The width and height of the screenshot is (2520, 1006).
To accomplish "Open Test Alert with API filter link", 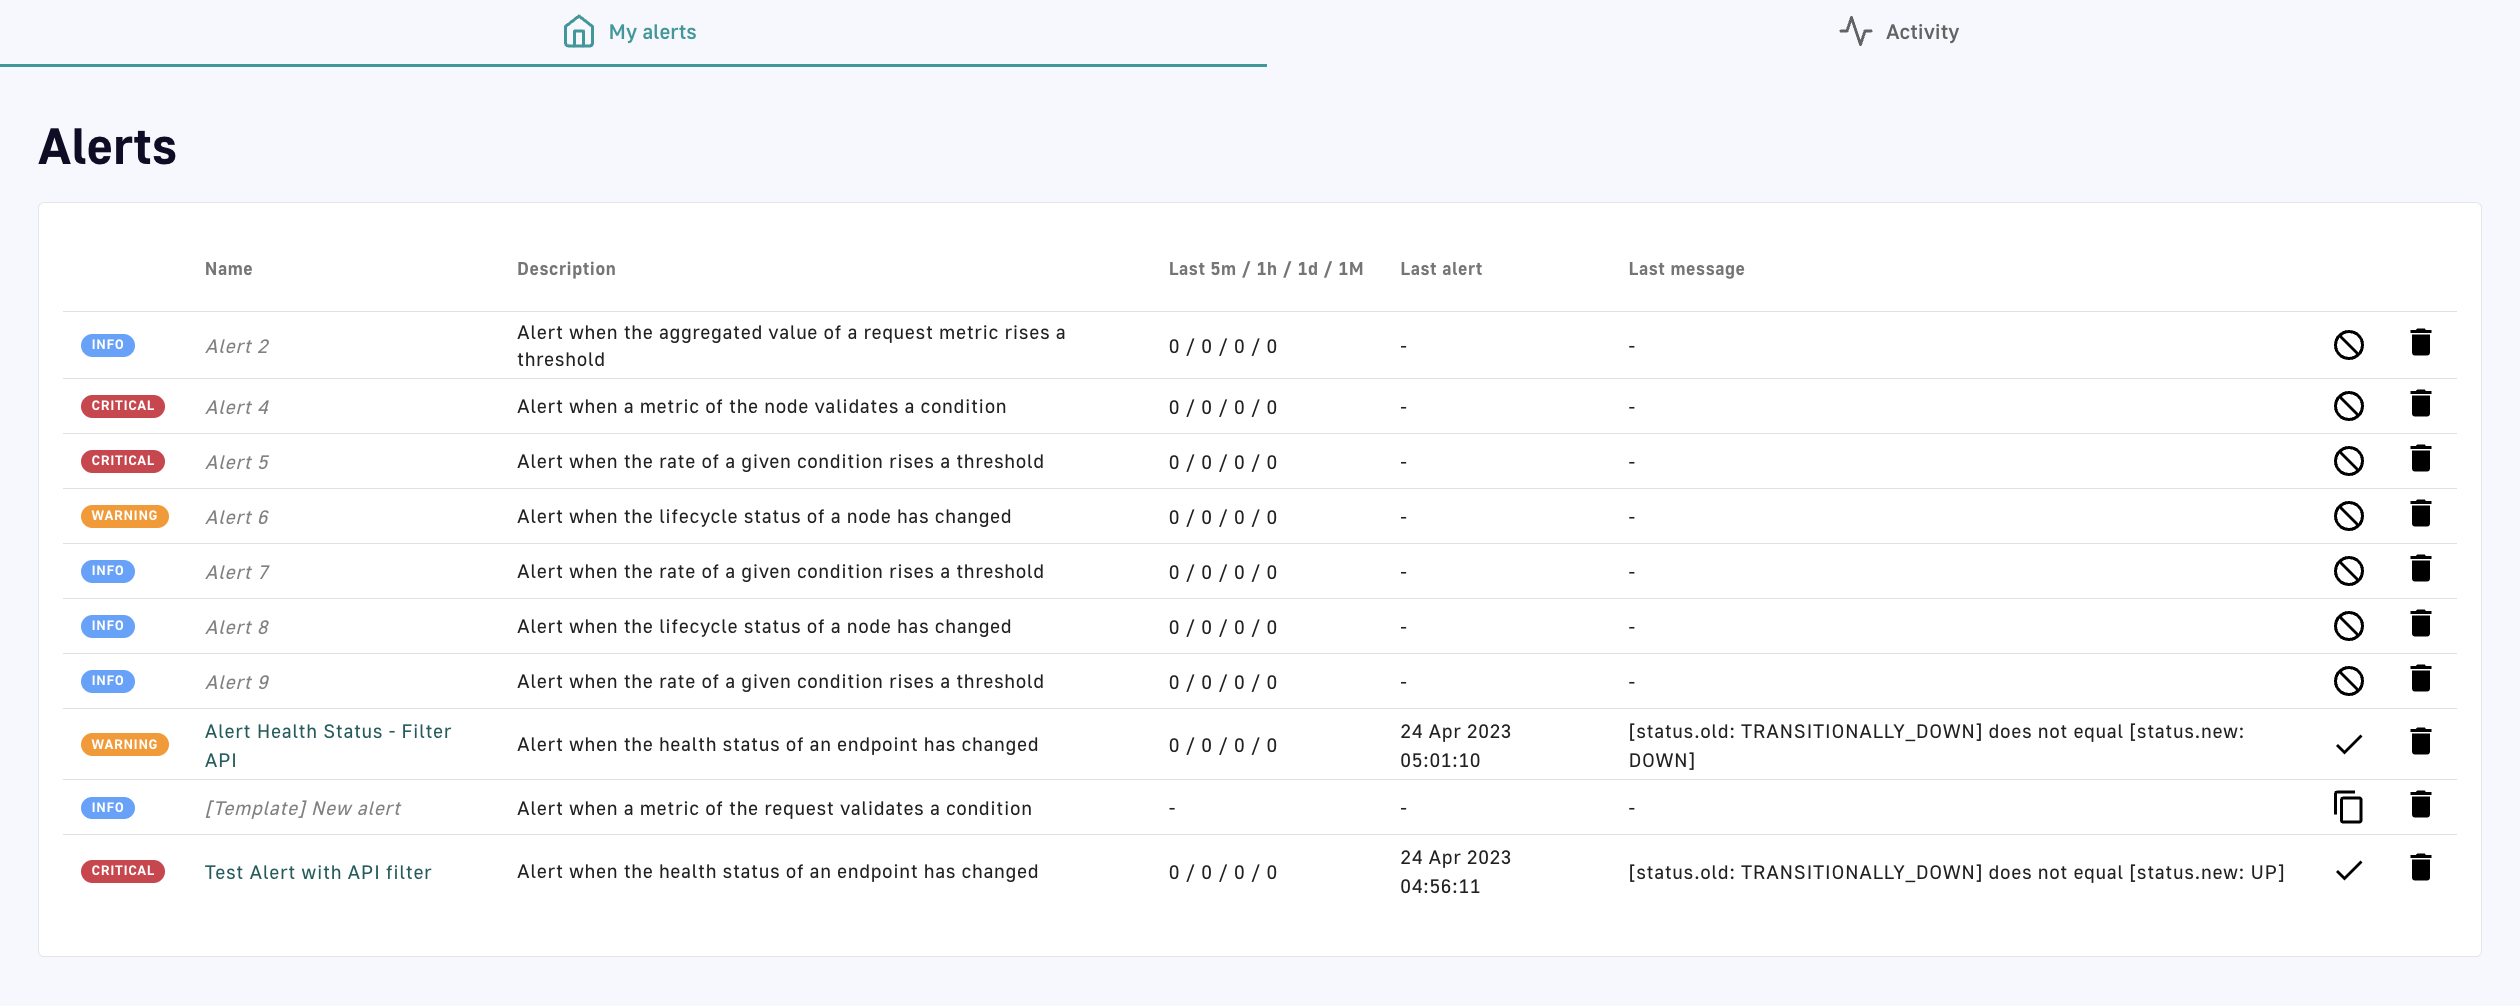I will coord(318,872).
